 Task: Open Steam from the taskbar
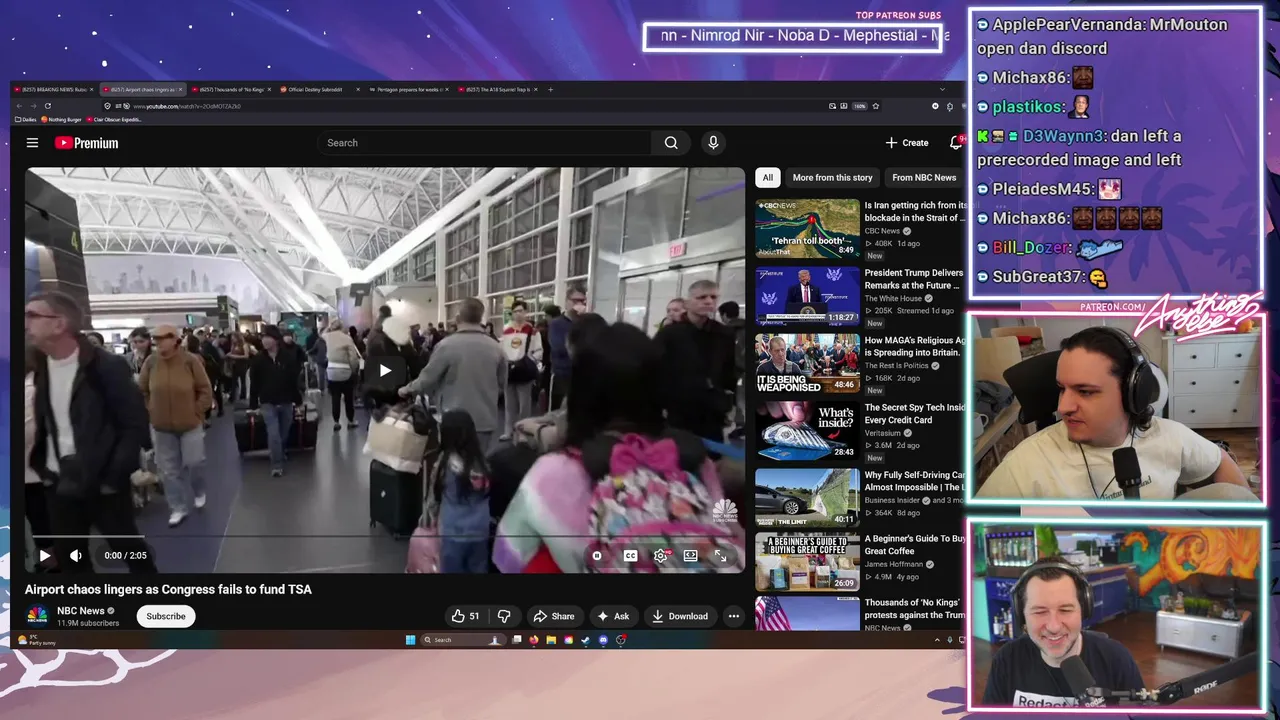tap(586, 640)
